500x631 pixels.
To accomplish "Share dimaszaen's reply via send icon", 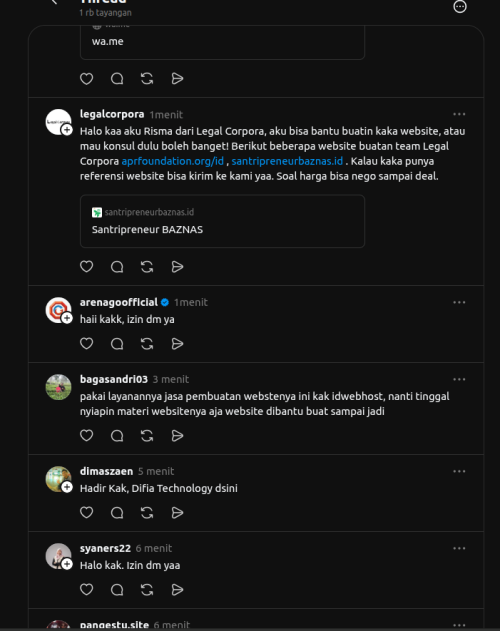I will (177, 513).
